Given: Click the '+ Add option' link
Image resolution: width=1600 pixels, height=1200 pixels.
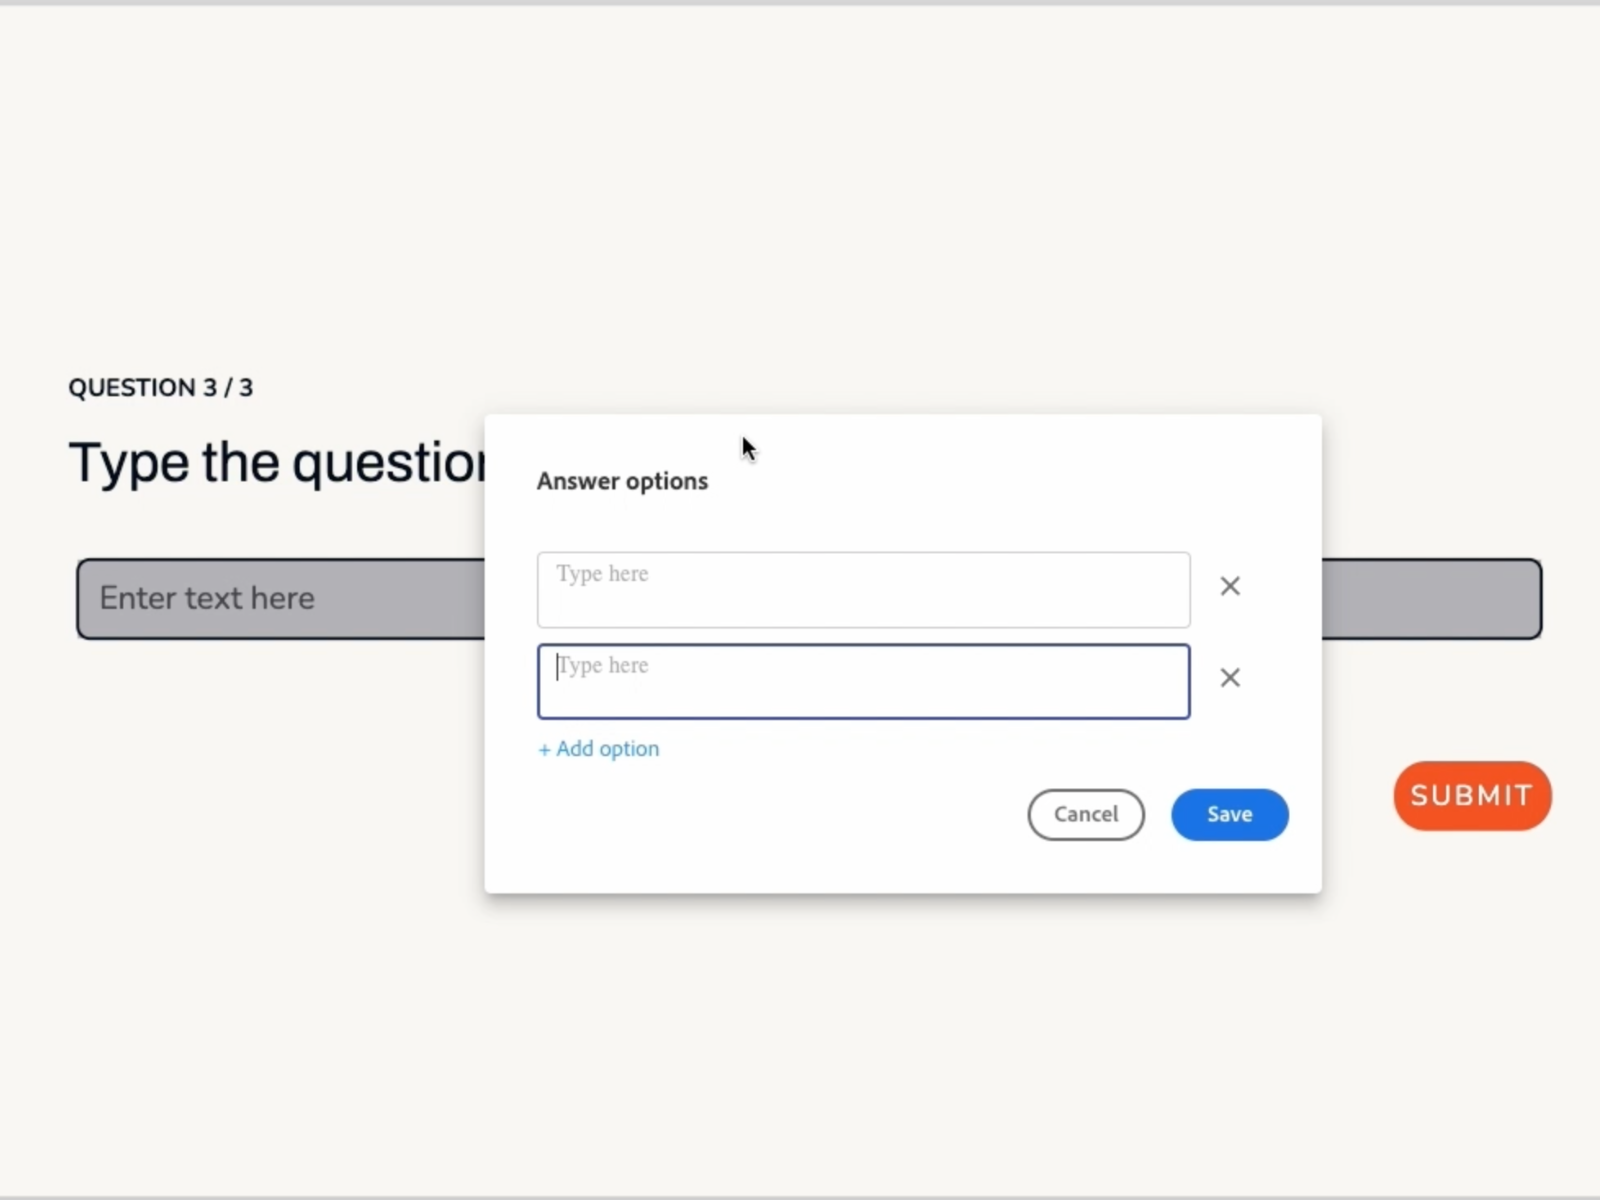Looking at the screenshot, I should [x=599, y=749].
